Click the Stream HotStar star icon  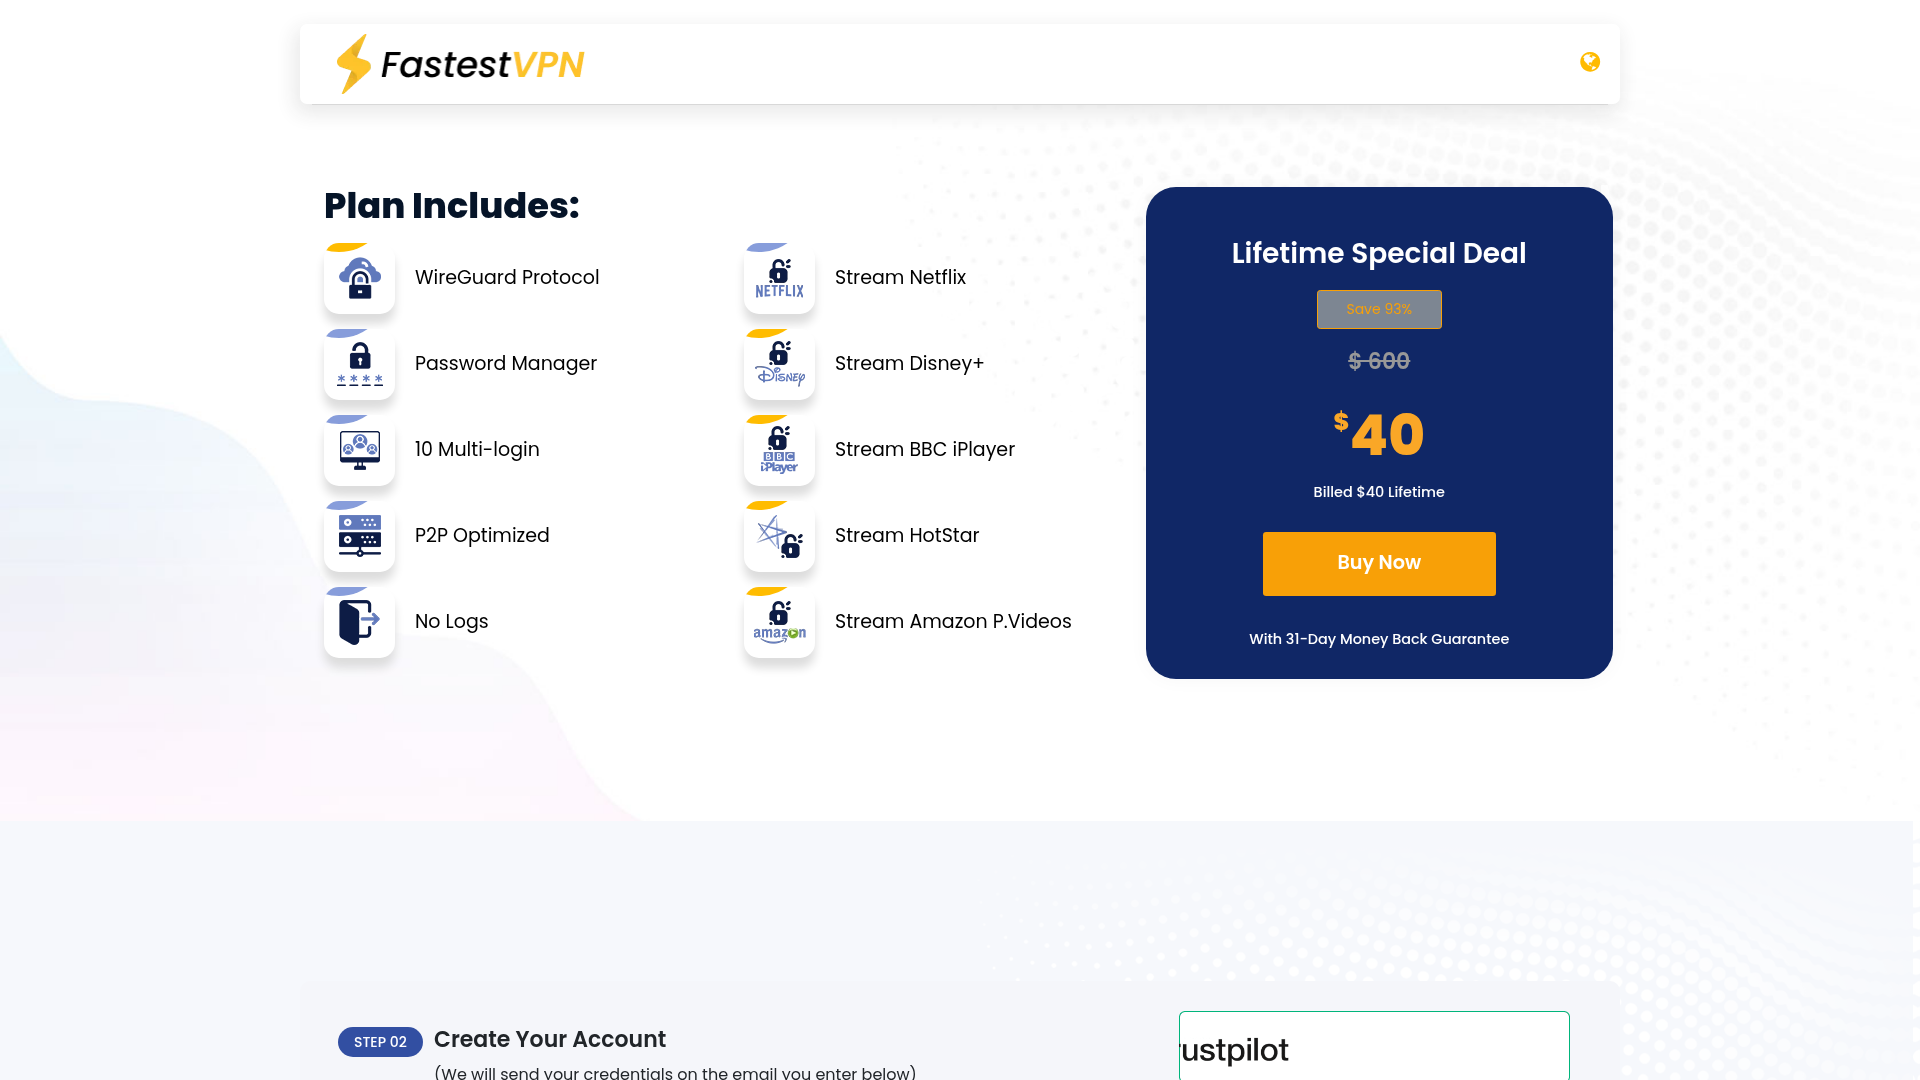pyautogui.click(x=780, y=536)
